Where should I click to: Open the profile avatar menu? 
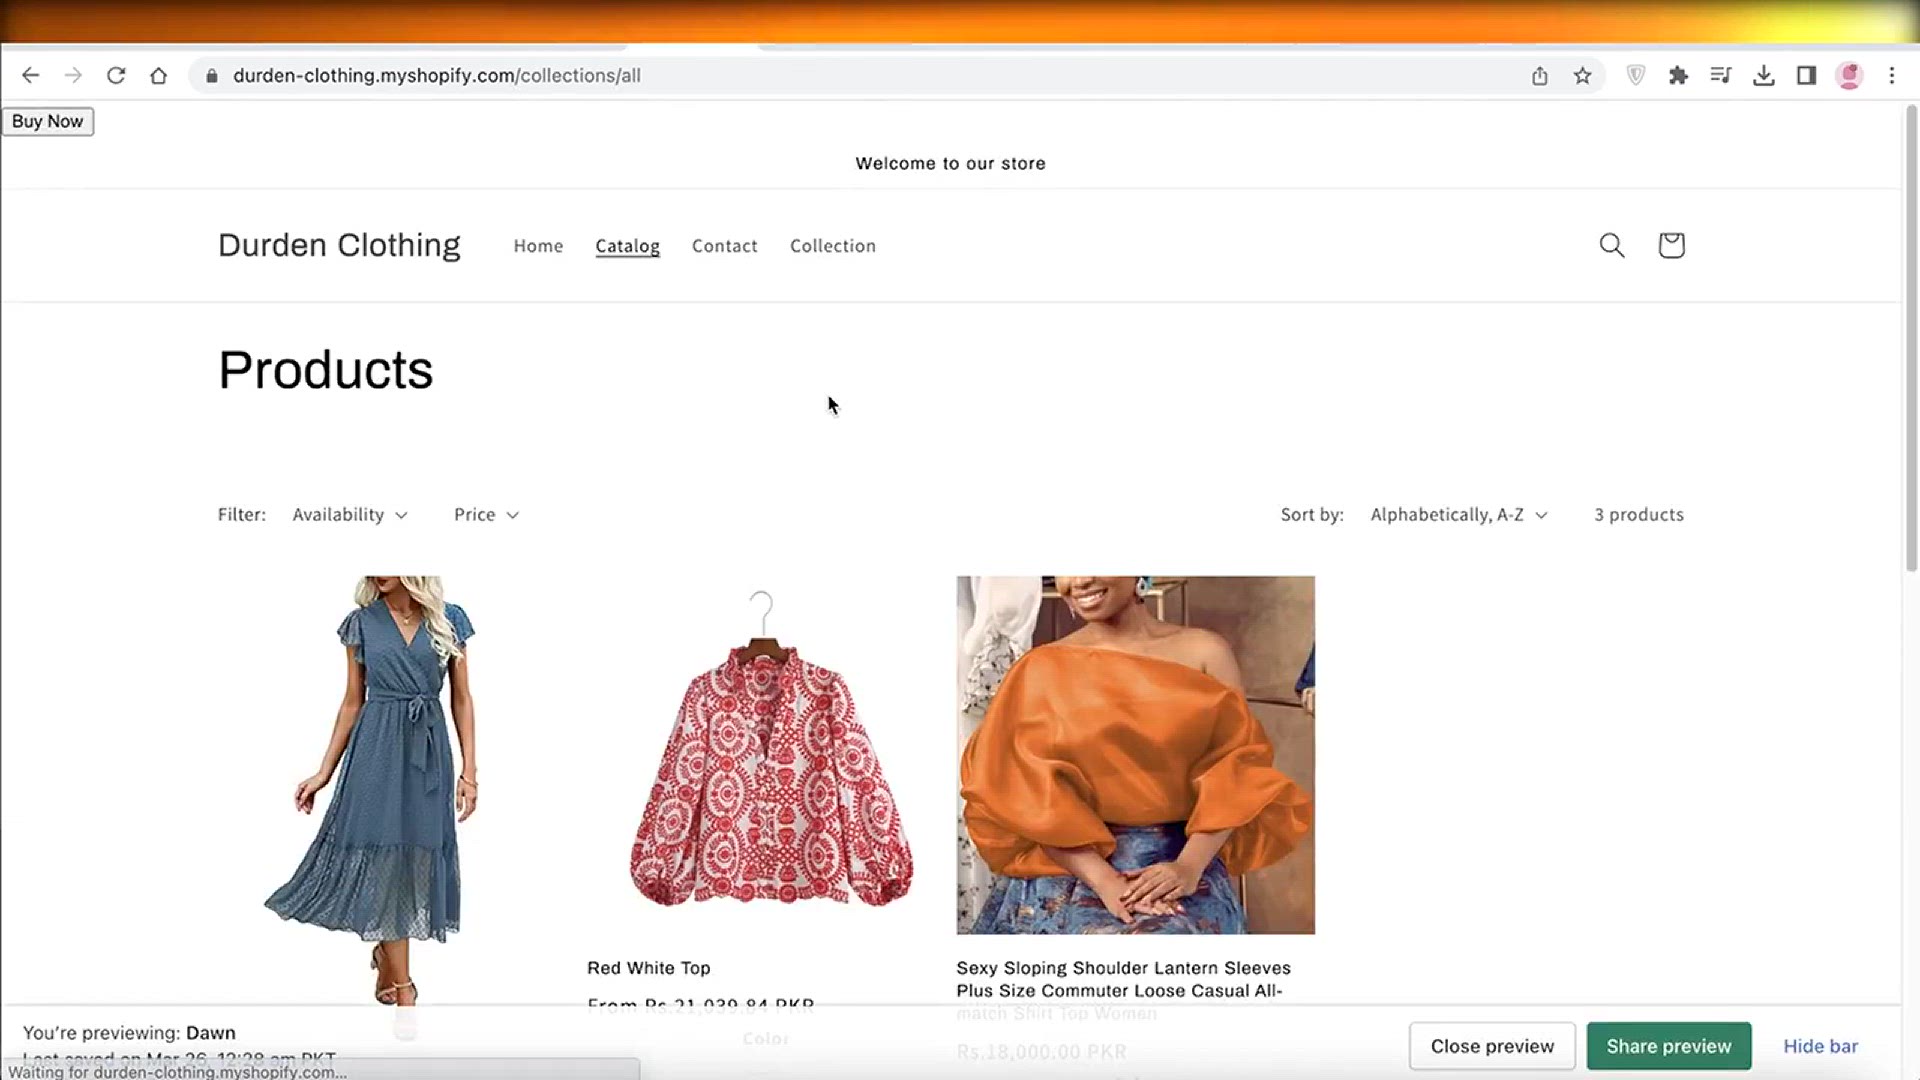click(x=1849, y=75)
